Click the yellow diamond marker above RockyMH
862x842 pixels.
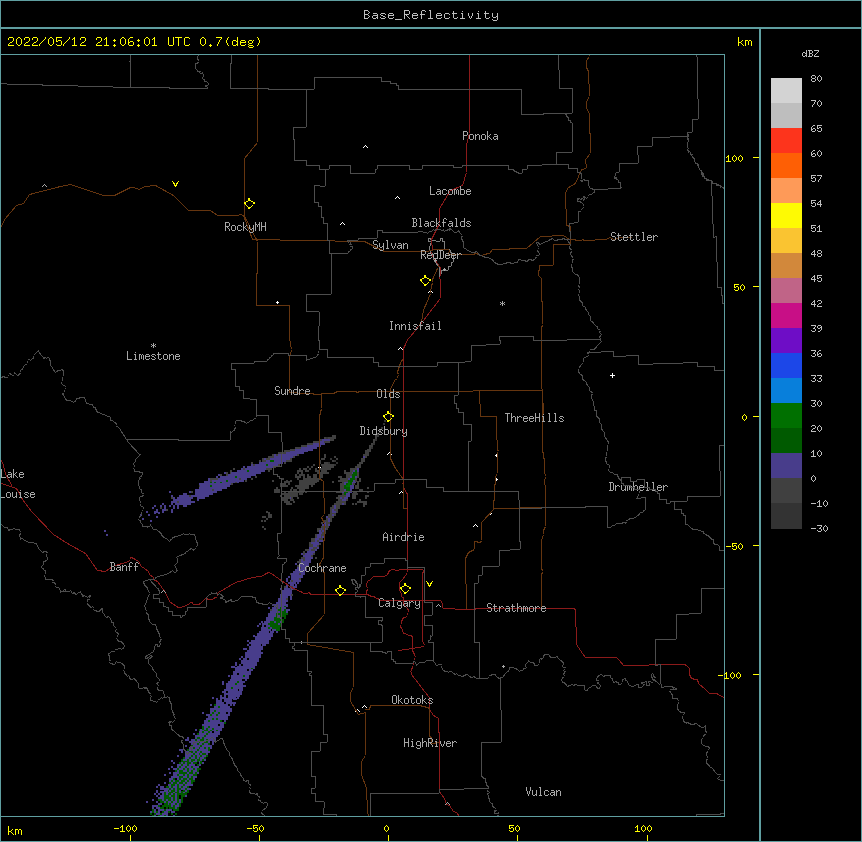tap(249, 204)
